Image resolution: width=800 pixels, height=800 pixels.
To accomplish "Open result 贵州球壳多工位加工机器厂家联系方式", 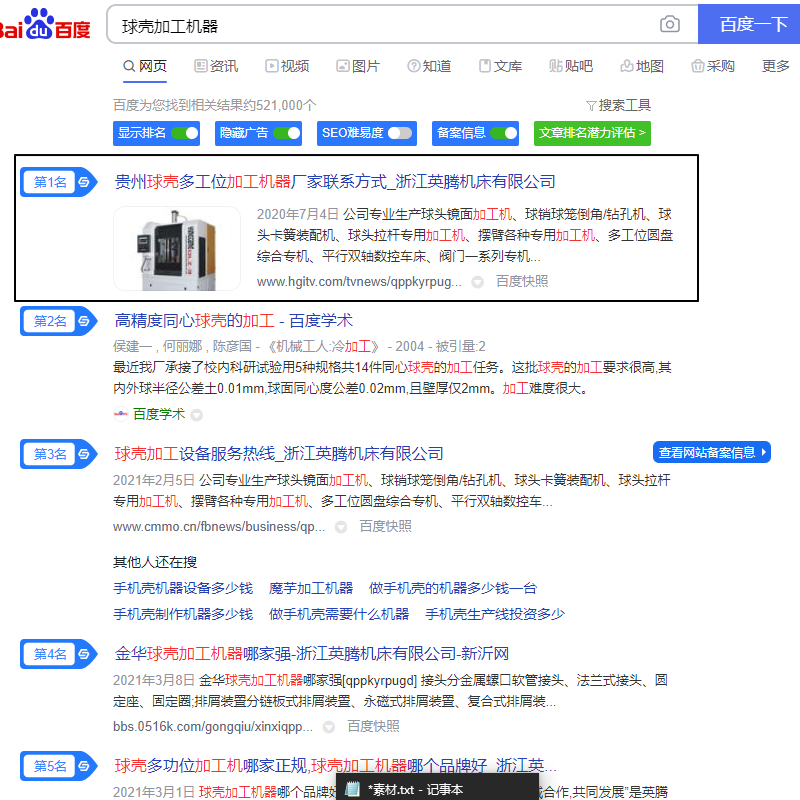I will 335,182.
